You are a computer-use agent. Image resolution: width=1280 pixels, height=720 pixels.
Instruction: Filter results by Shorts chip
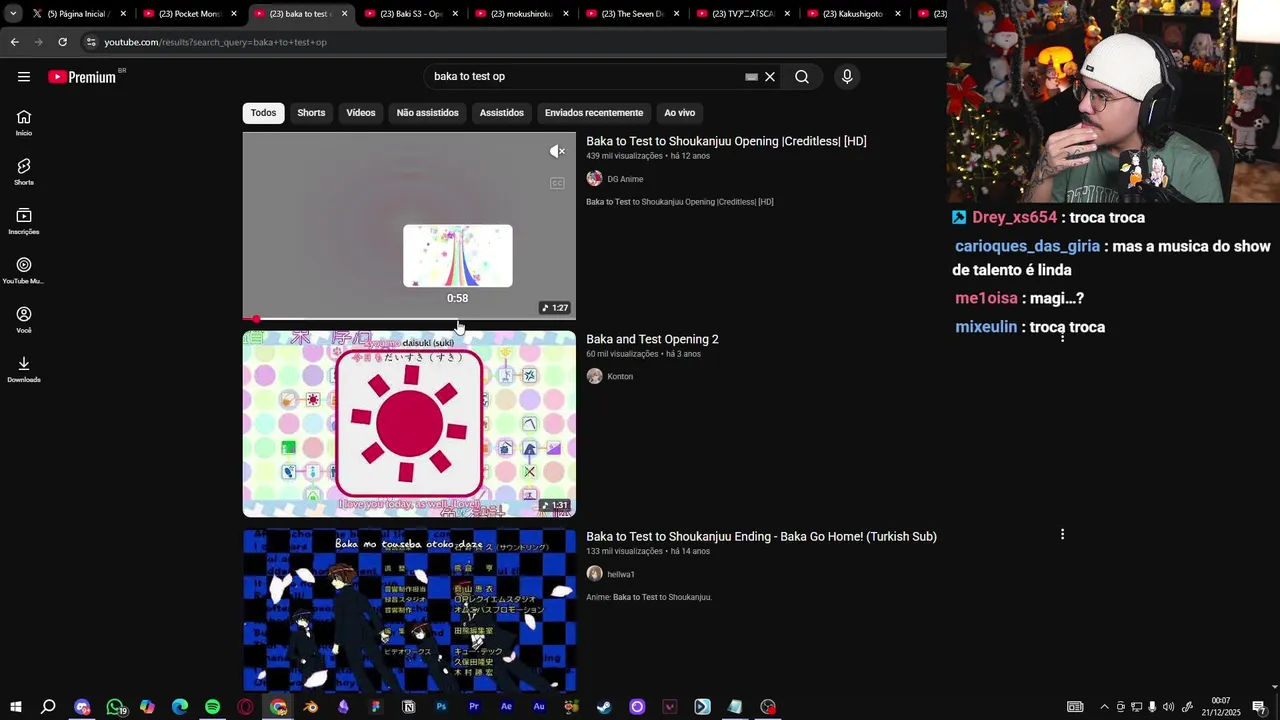coord(311,113)
